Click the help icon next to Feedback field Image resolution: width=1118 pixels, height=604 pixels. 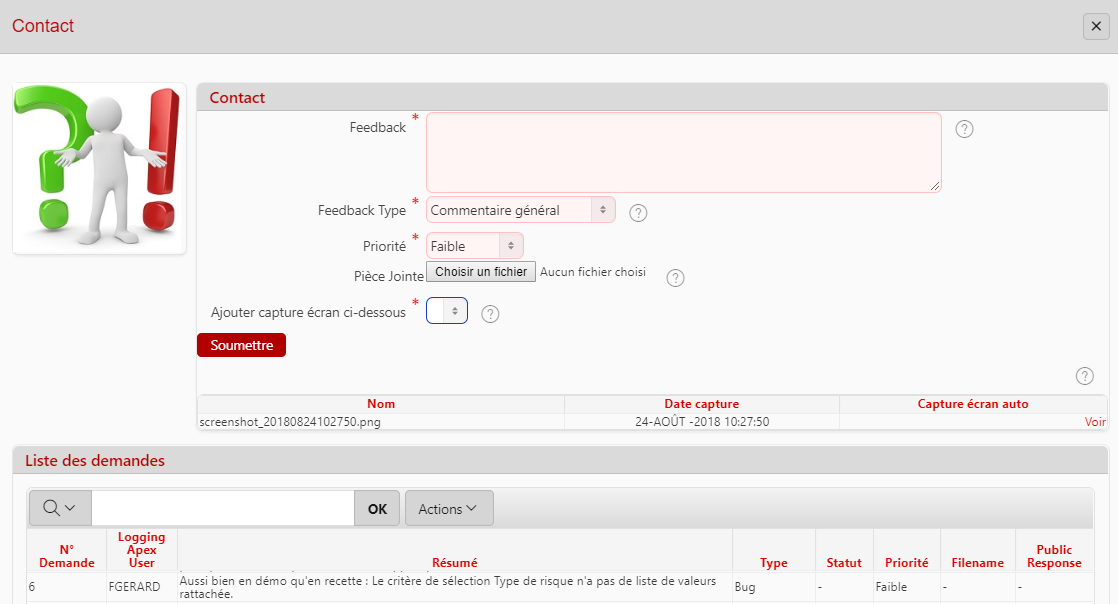click(964, 129)
